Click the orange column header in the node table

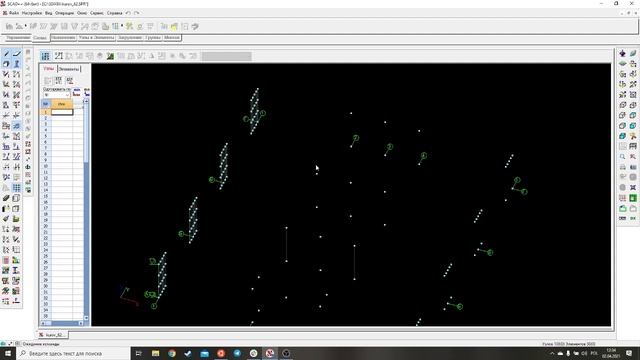pyautogui.click(x=62, y=104)
